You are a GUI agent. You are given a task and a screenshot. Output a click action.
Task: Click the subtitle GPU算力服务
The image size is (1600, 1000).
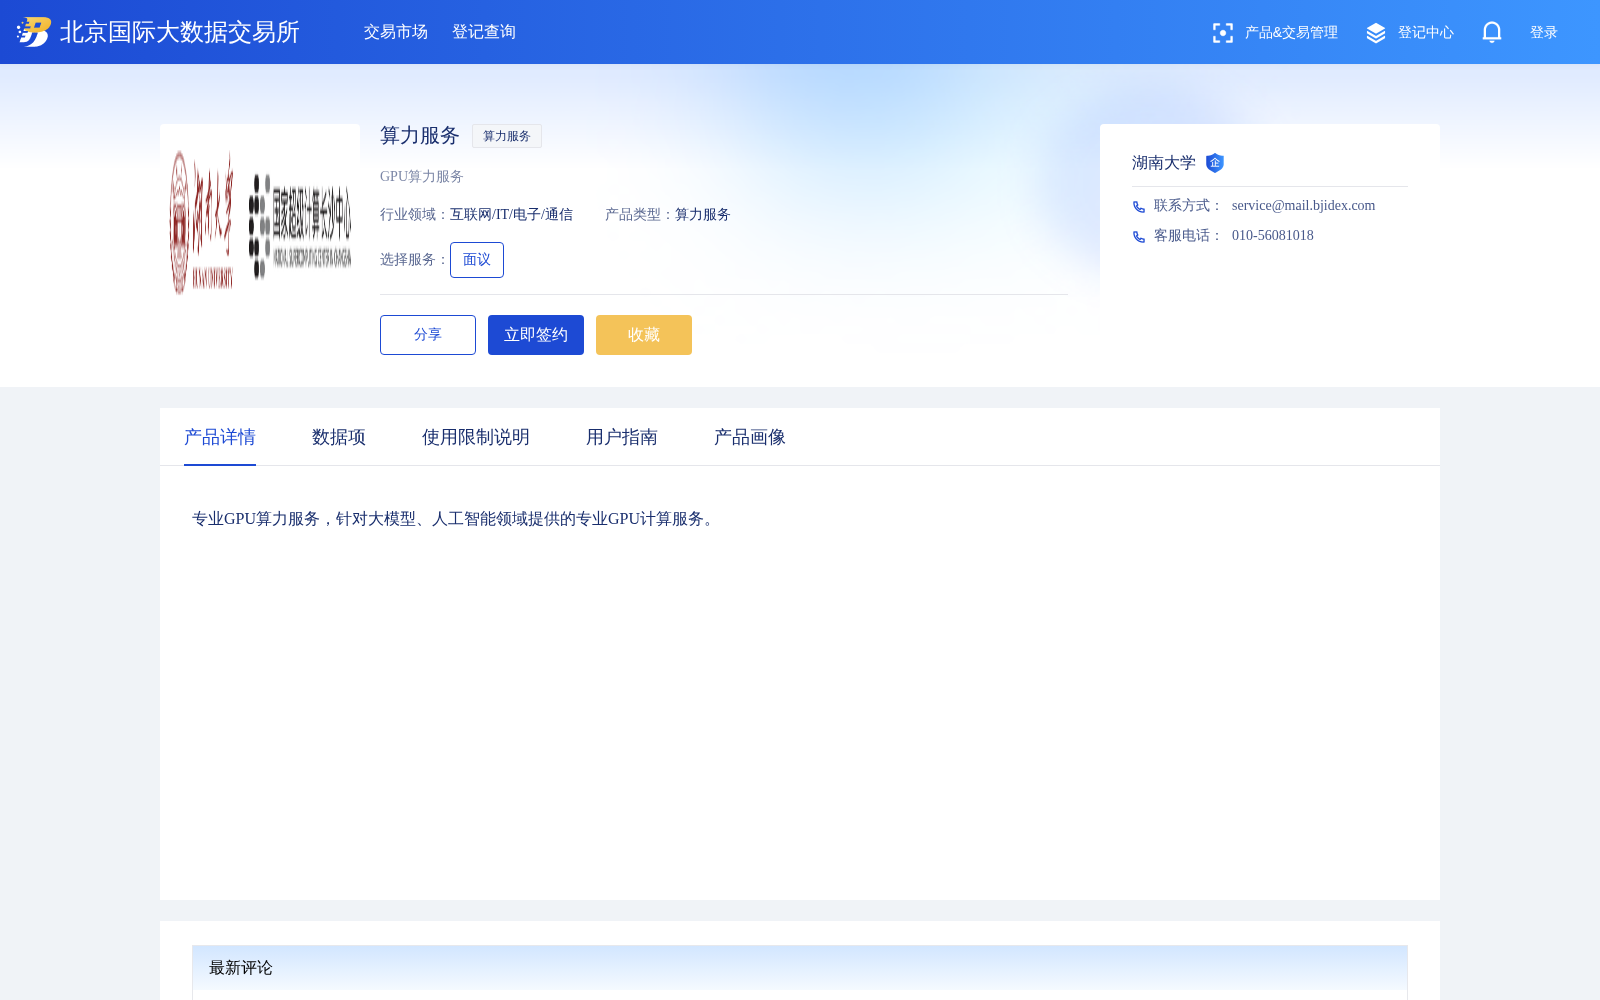[422, 177]
